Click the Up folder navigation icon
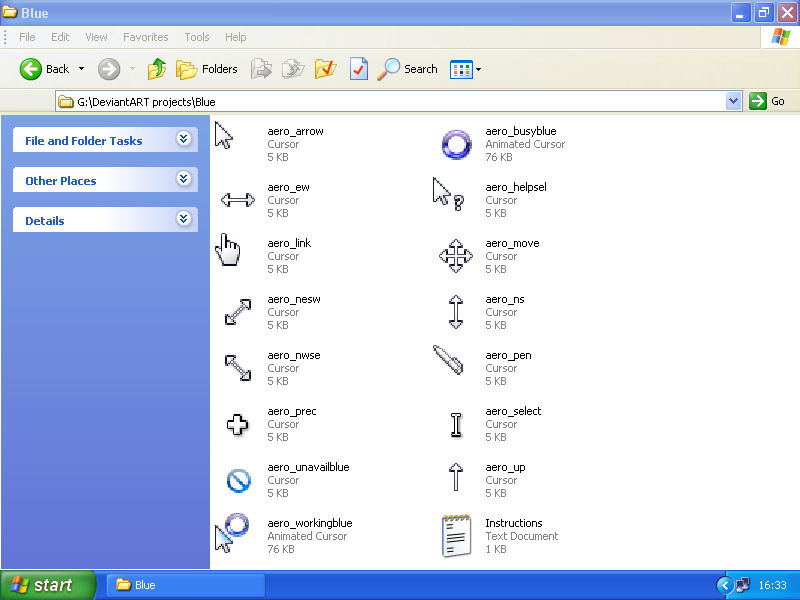The image size is (800, 600). tap(155, 69)
